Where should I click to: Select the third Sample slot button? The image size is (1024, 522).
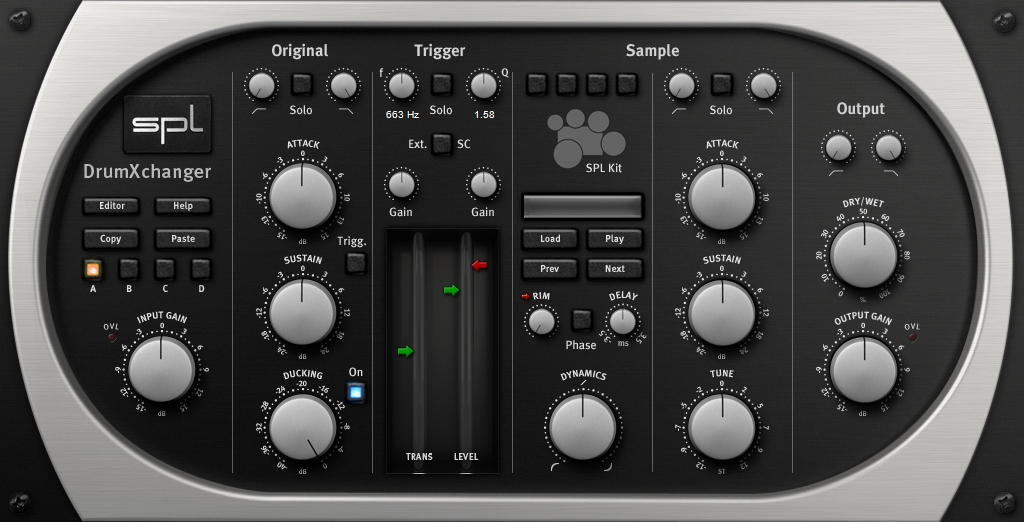[597, 84]
